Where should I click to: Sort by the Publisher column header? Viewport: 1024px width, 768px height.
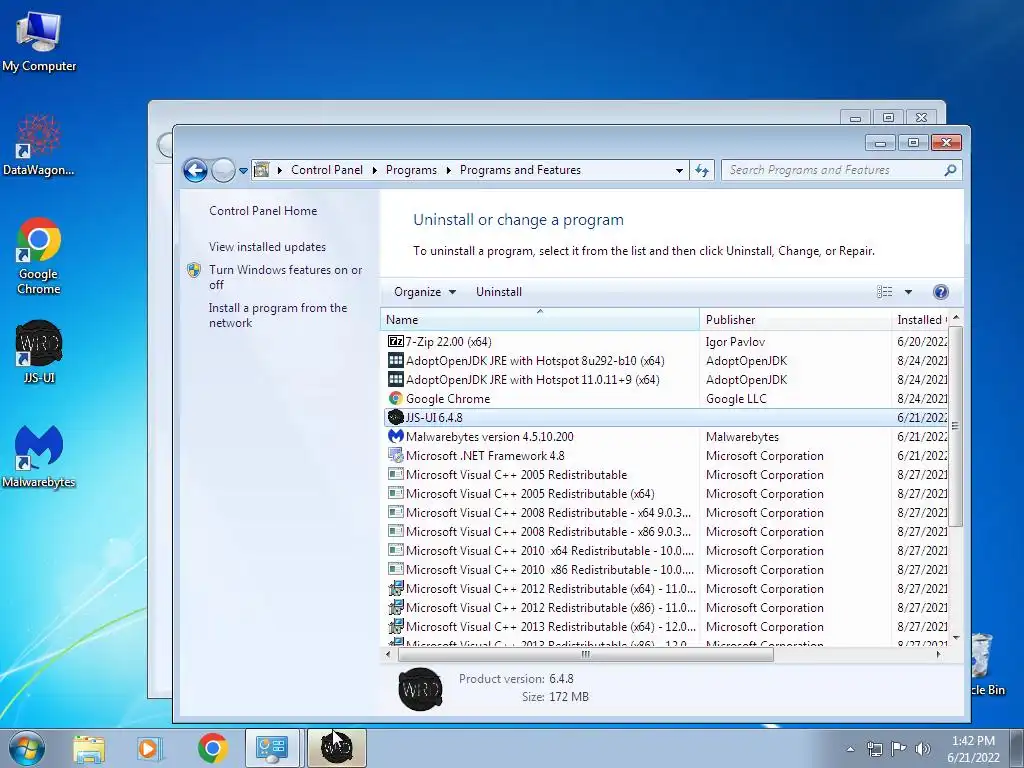[795, 319]
